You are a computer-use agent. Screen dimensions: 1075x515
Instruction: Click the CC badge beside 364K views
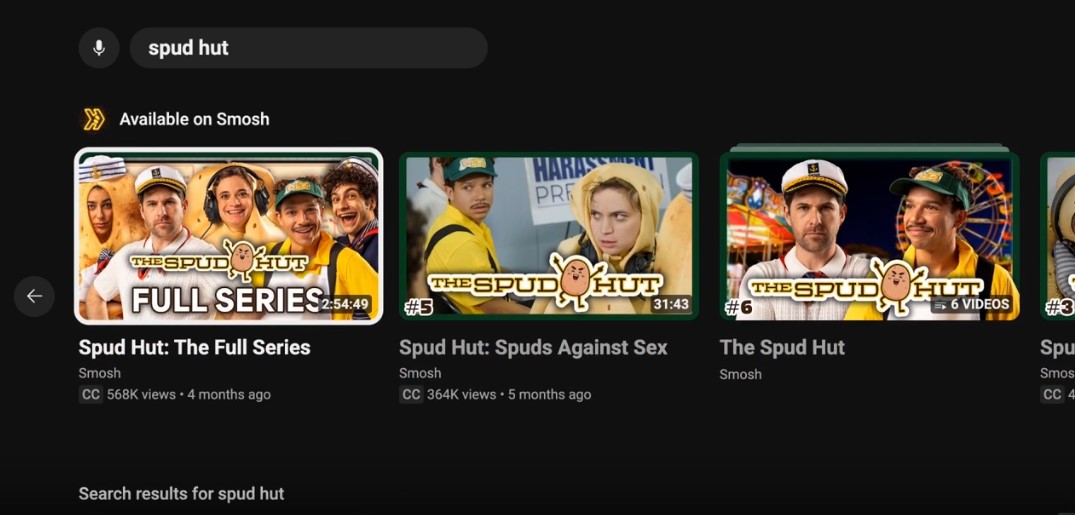(x=411, y=394)
